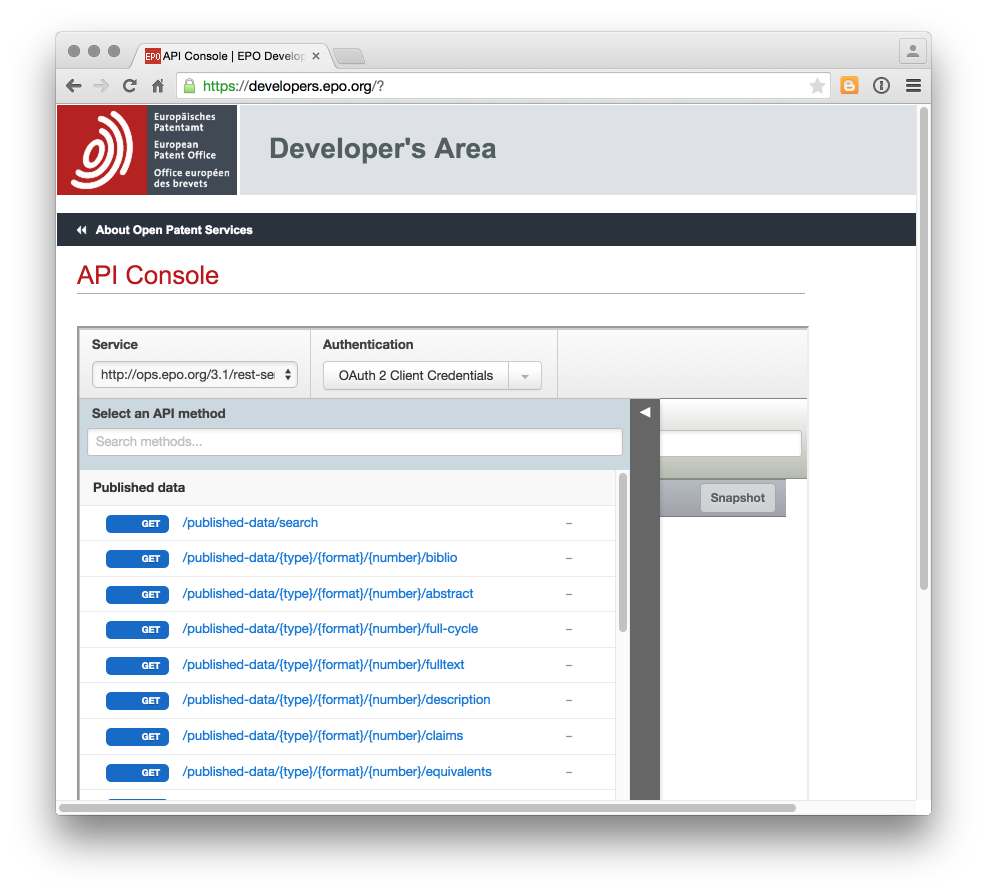This screenshot has height=895, width=987.
Task: Collapse the method panel with the left arrow
Action: click(x=645, y=412)
